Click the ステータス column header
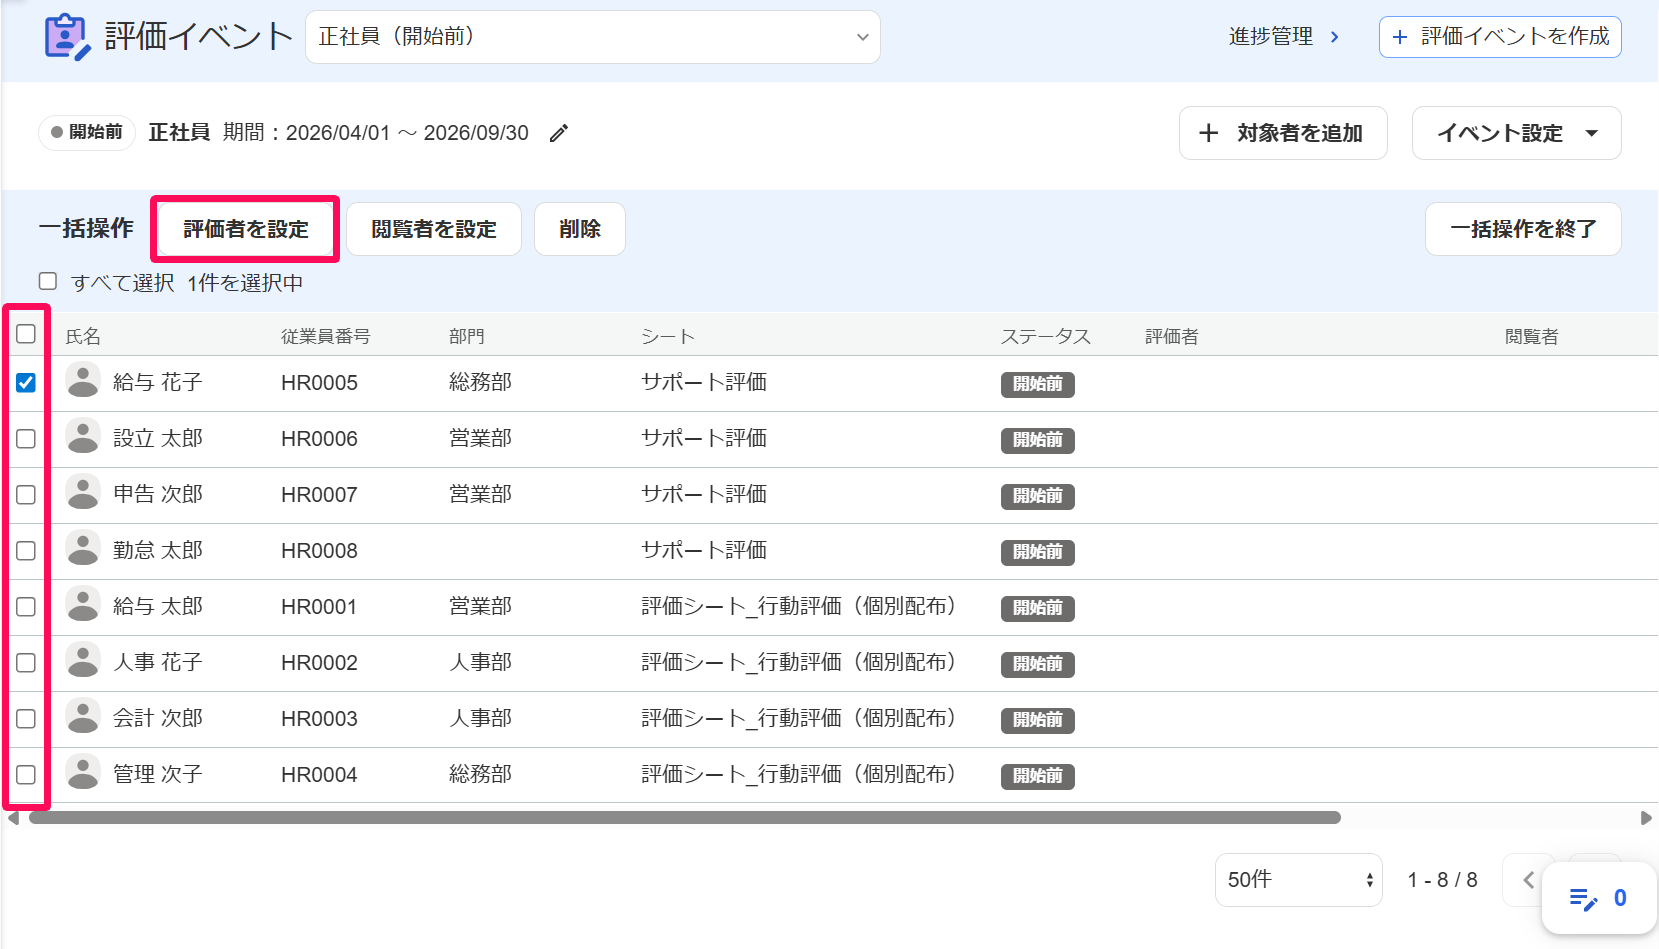Viewport: 1659px width, 949px height. coord(1046,337)
